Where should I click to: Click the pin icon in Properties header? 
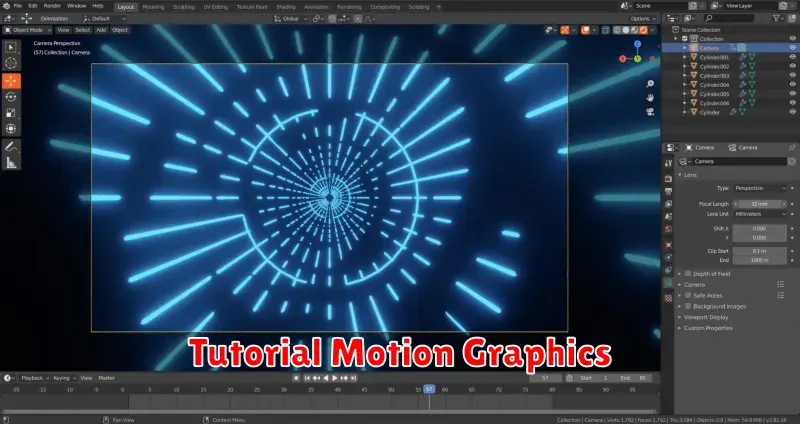[x=792, y=147]
